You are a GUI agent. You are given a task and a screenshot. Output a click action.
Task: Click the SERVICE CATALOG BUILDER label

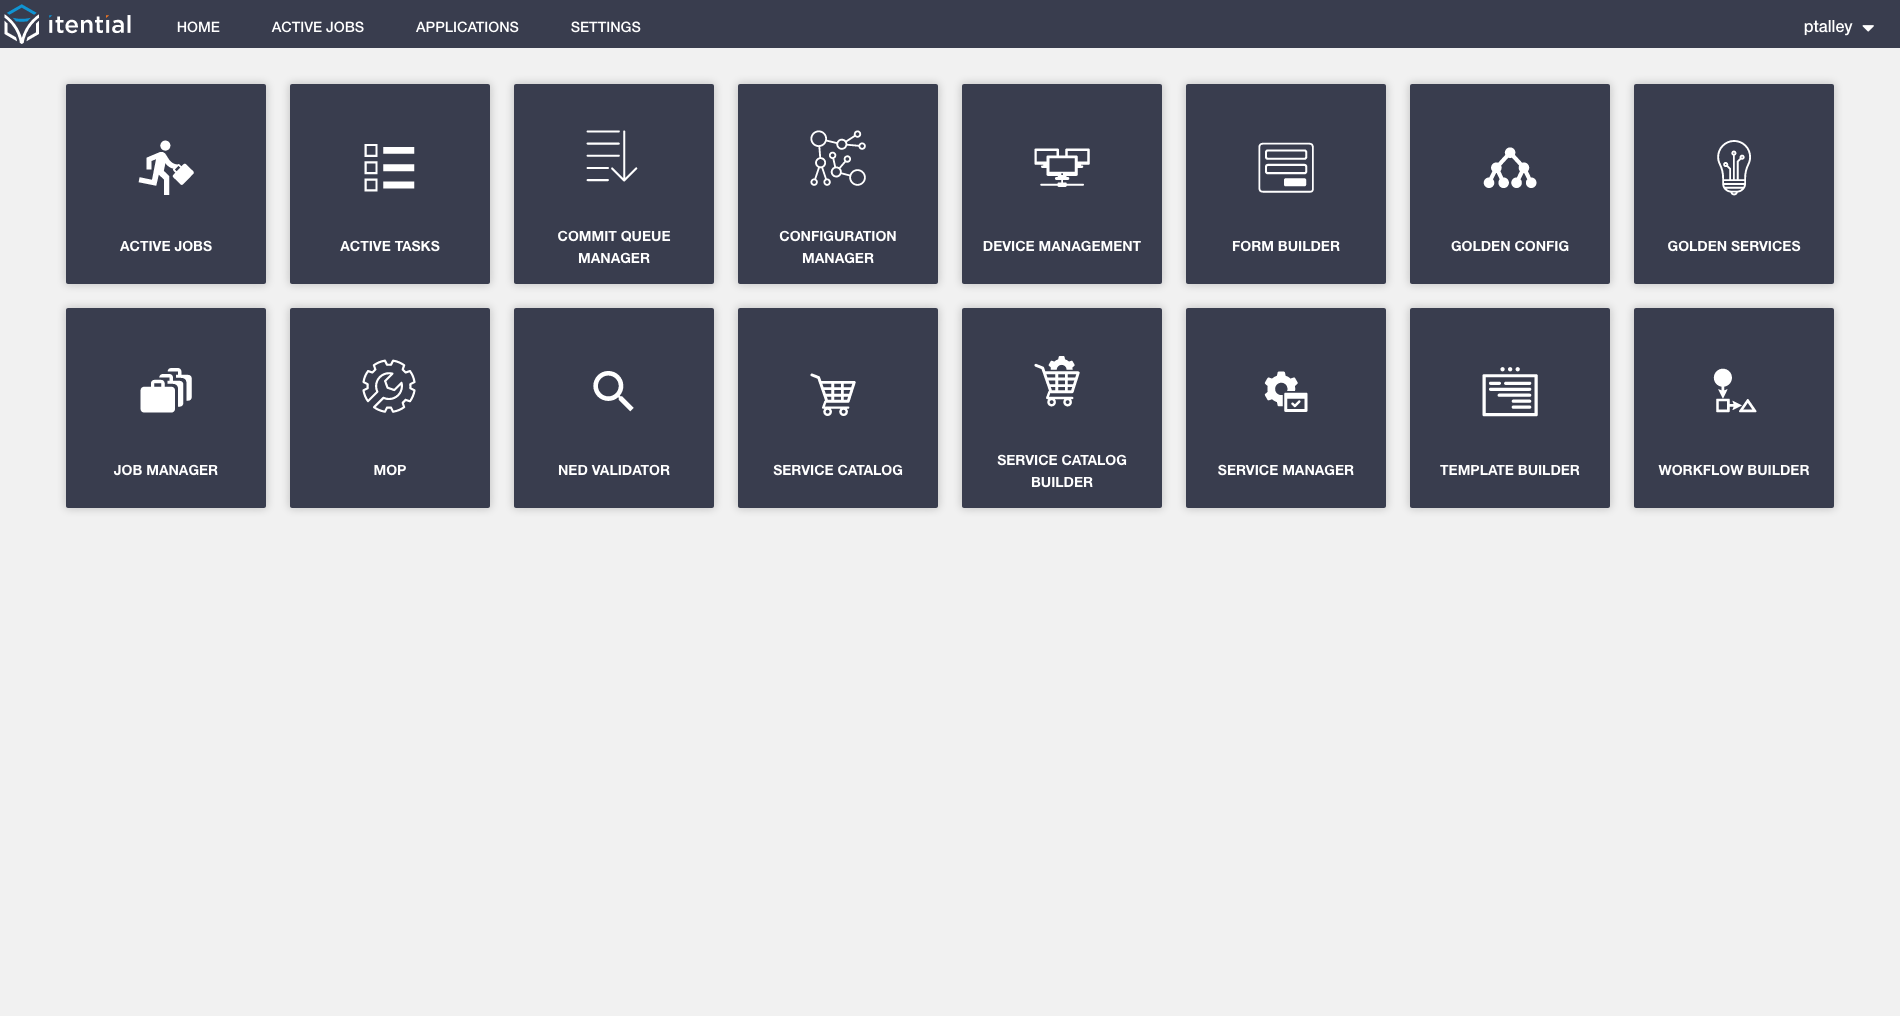[1062, 471]
